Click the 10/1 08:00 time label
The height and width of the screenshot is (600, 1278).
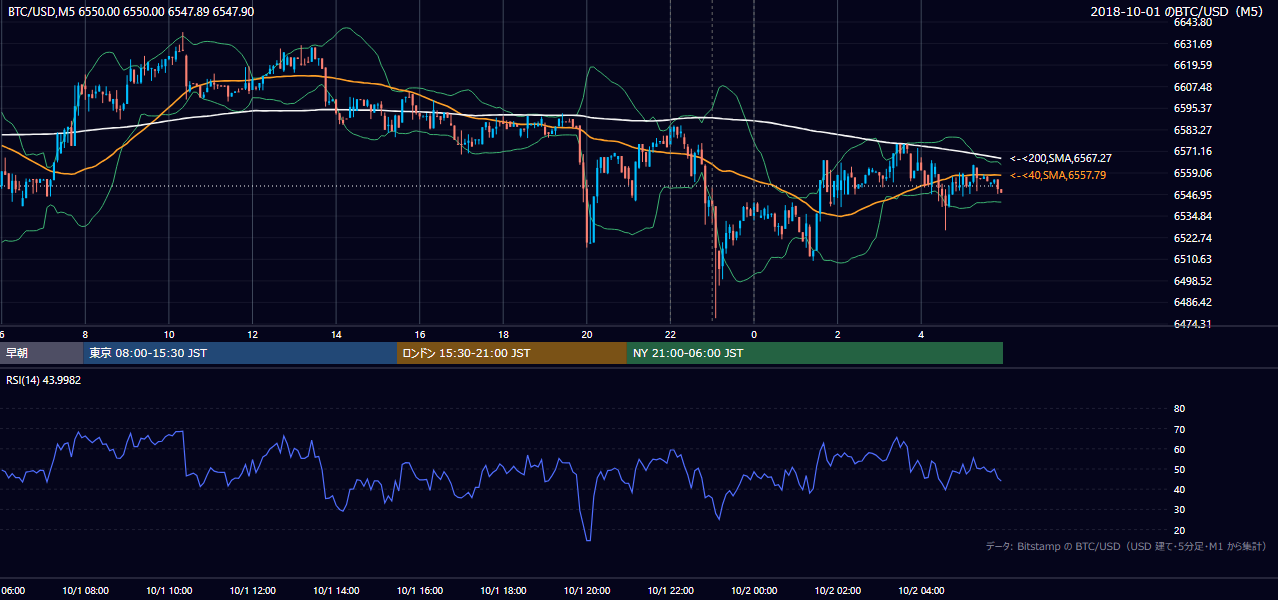tap(86, 590)
